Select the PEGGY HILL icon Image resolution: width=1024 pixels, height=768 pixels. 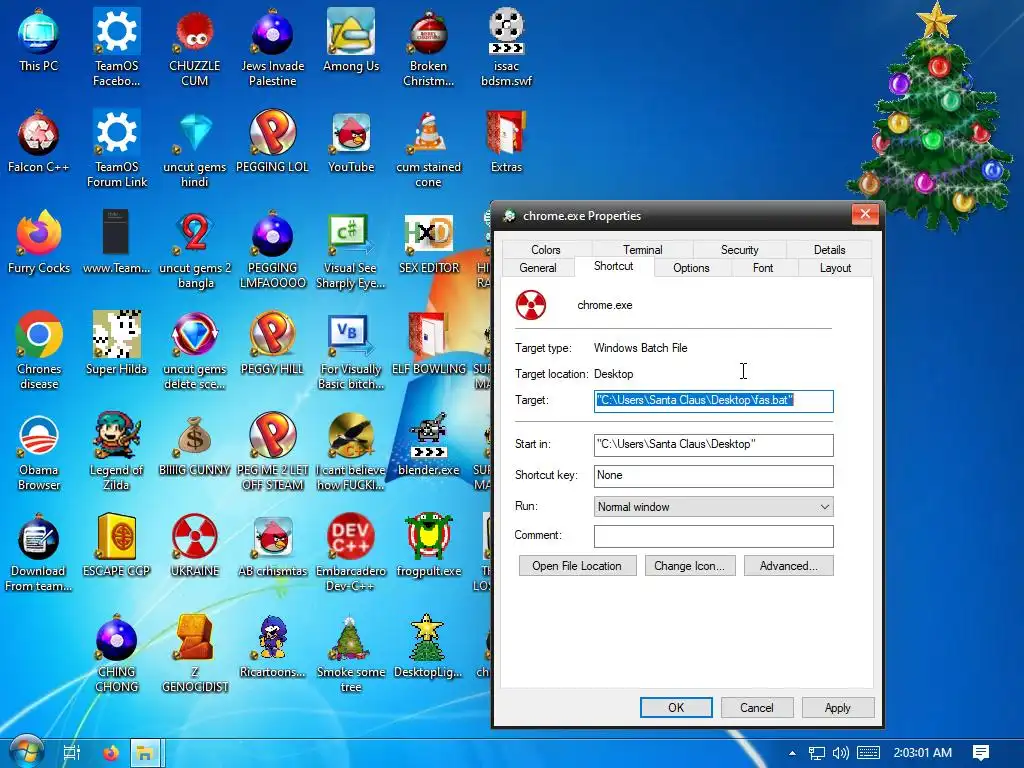coord(273,344)
